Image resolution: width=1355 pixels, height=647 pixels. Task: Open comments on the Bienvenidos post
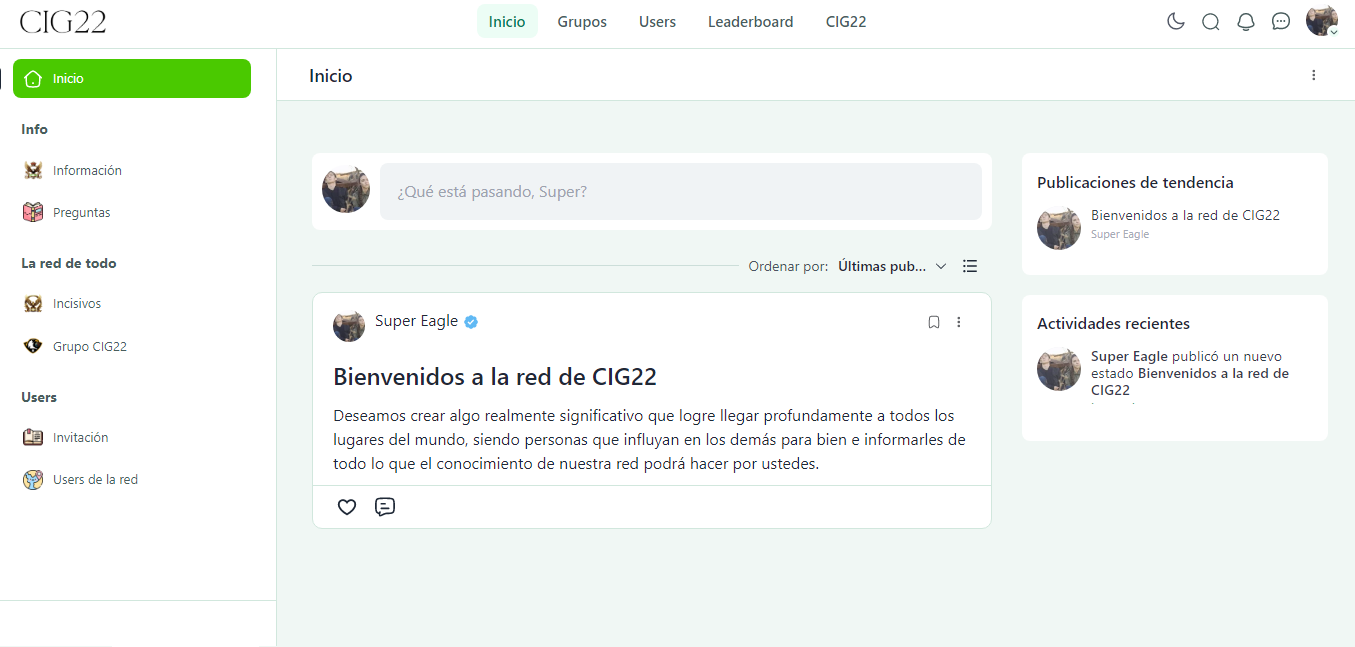click(385, 507)
